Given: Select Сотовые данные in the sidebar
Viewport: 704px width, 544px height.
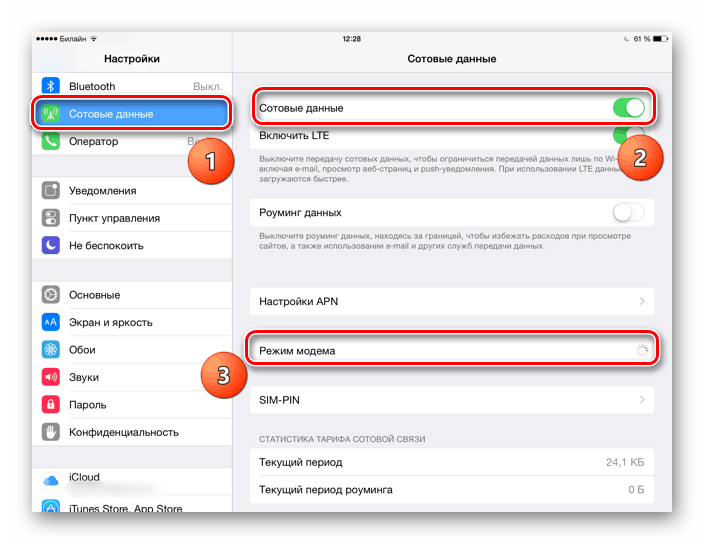Looking at the screenshot, I should (x=132, y=114).
